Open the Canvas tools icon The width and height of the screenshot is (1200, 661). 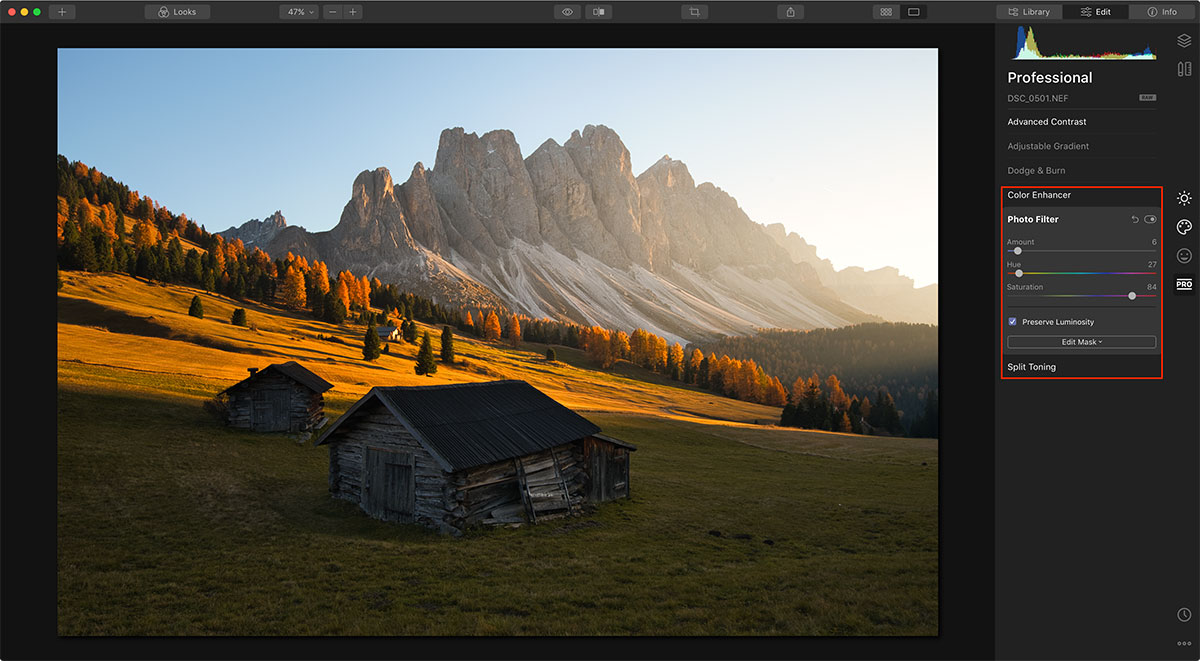(1184, 69)
